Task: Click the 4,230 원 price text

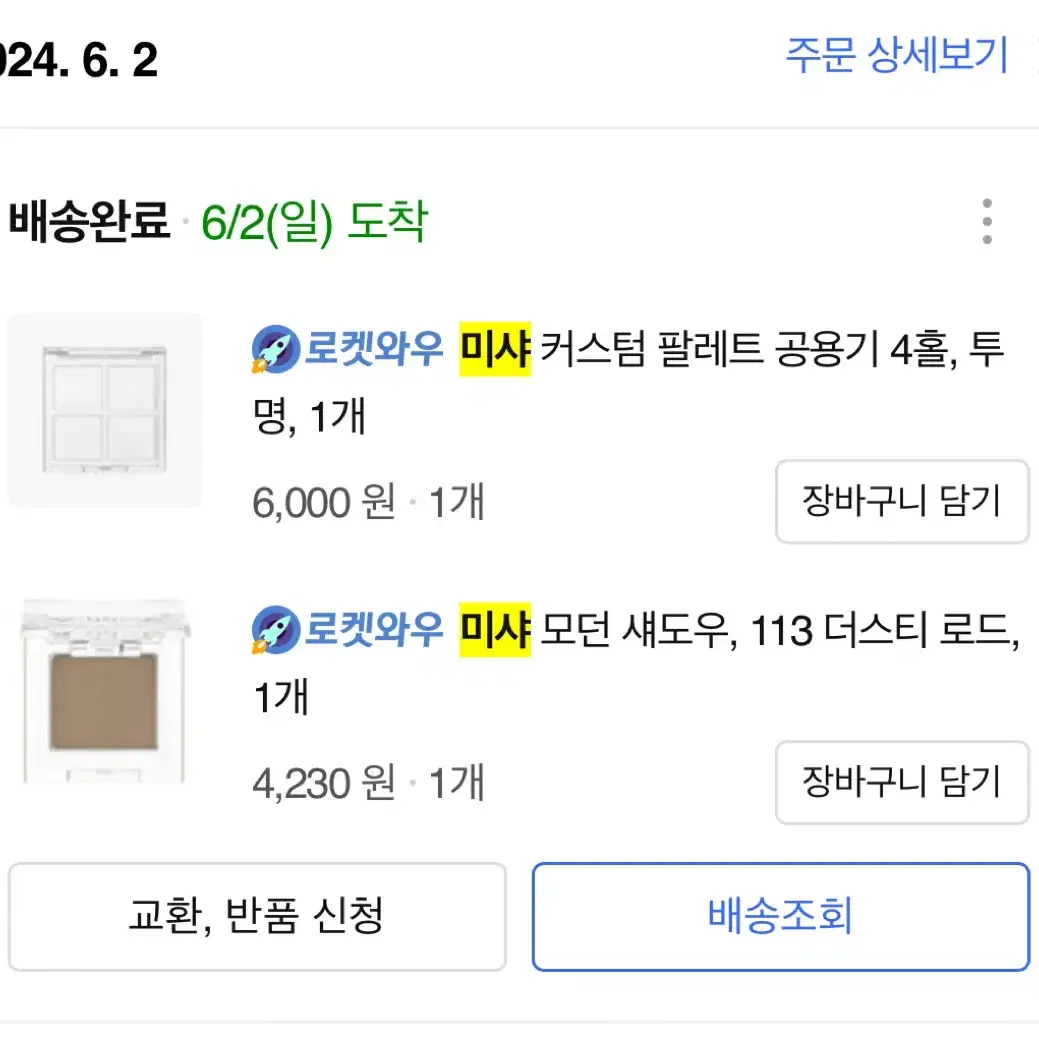Action: click(324, 783)
